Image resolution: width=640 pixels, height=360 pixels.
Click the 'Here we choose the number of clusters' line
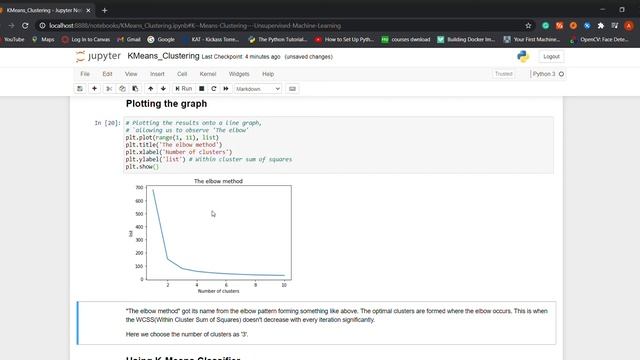click(x=187, y=334)
